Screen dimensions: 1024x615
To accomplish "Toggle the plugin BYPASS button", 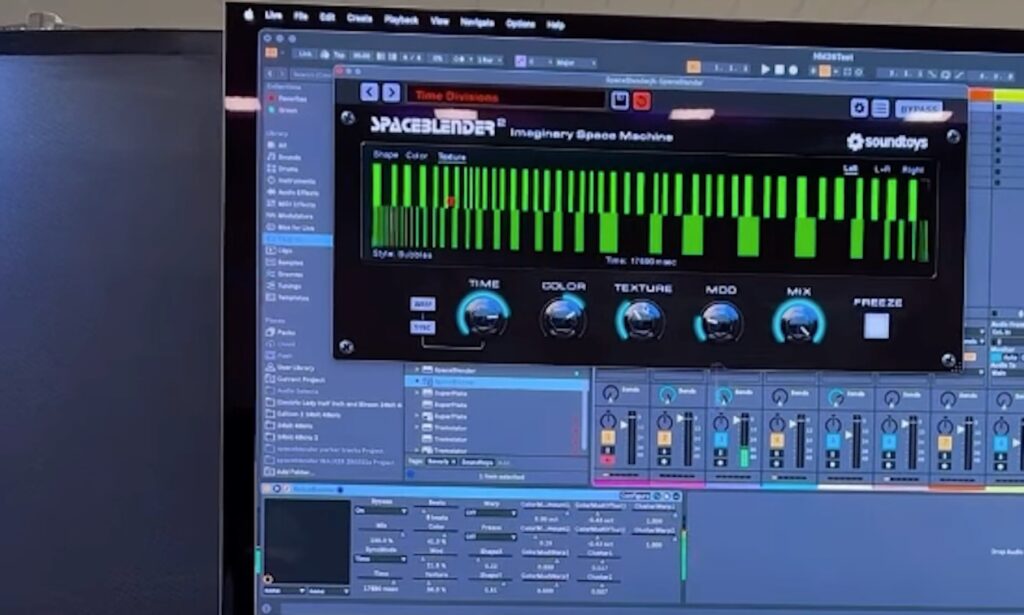I will pyautogui.click(x=918, y=108).
